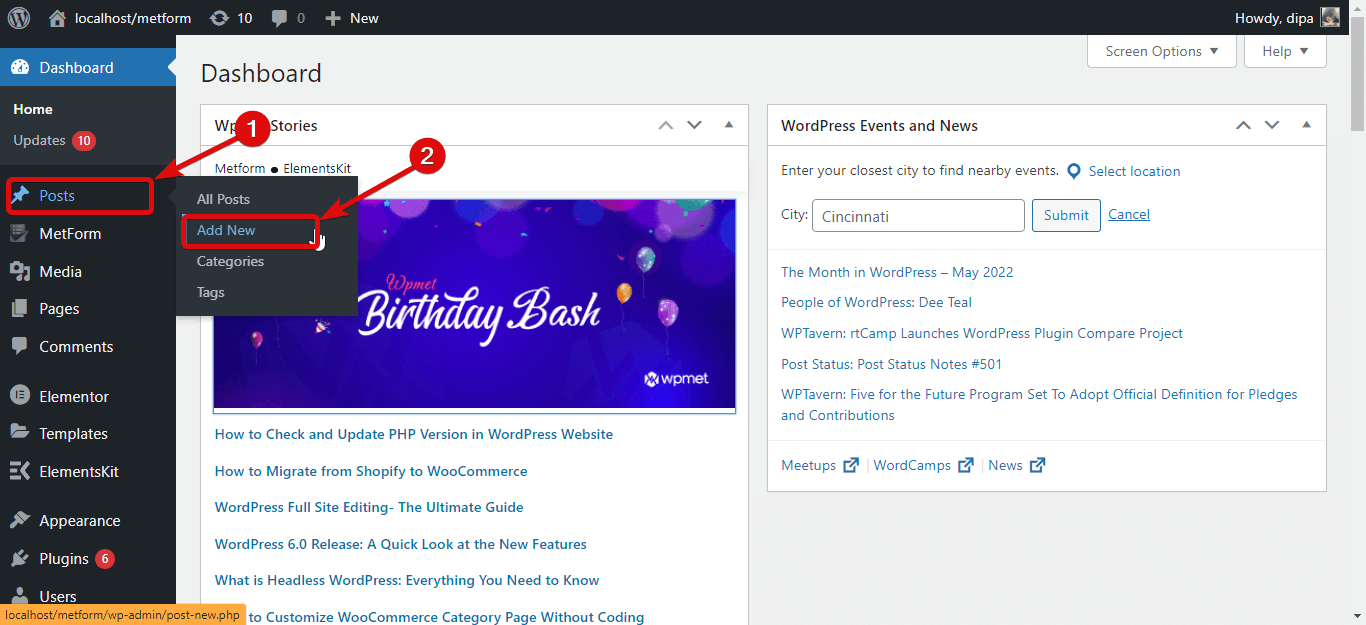Click the Templates folder icon

[x=20, y=433]
